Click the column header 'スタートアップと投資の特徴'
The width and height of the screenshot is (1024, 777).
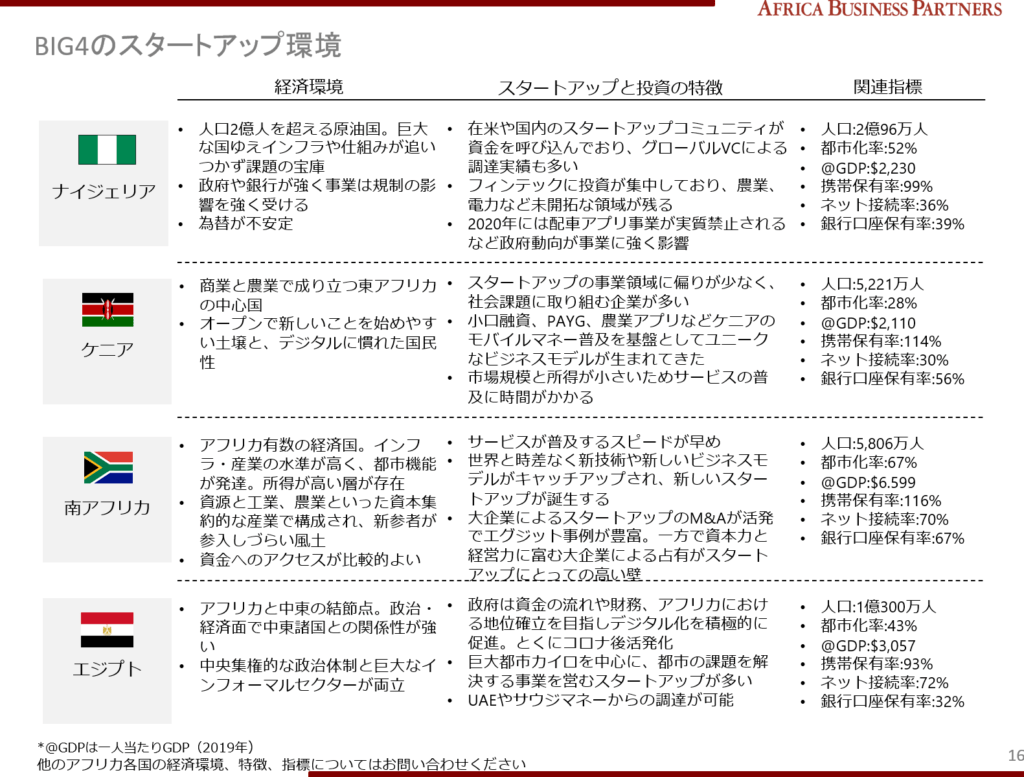click(610, 87)
